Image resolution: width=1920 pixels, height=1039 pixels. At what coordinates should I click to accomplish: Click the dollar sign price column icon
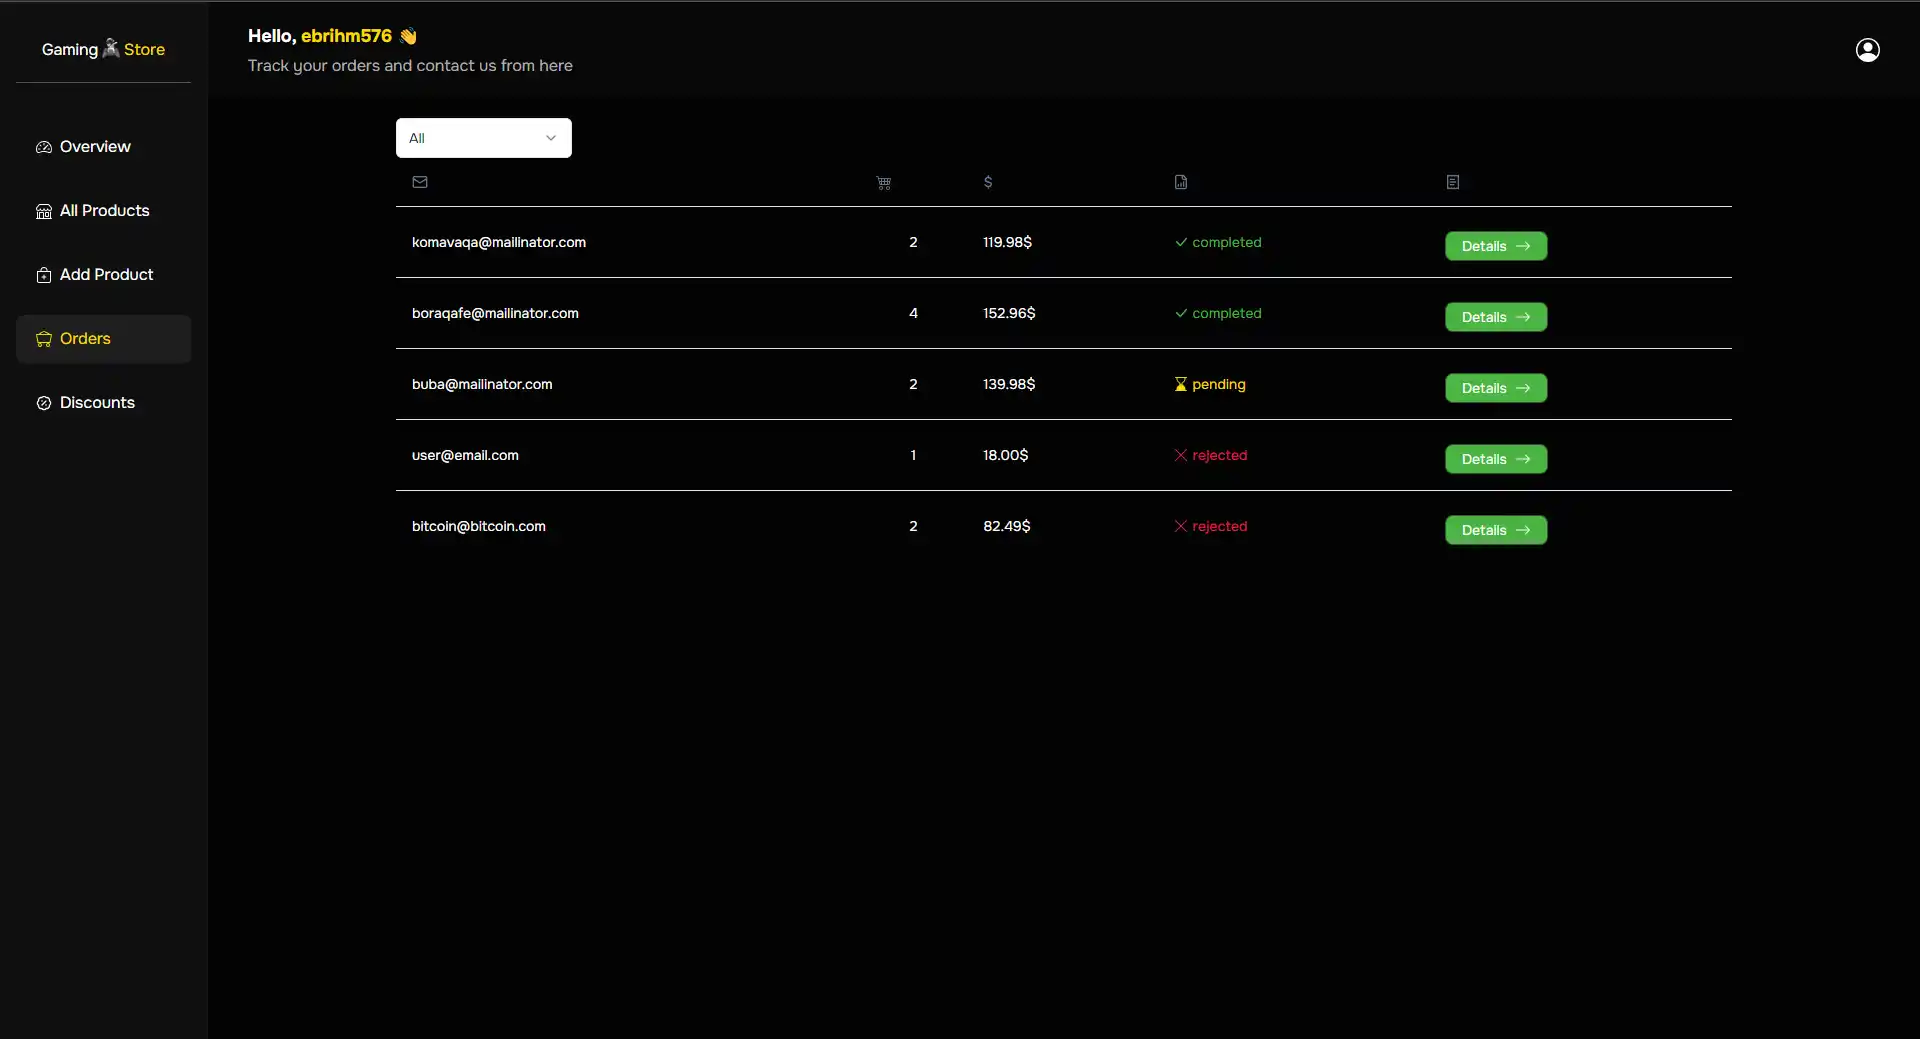point(988,182)
